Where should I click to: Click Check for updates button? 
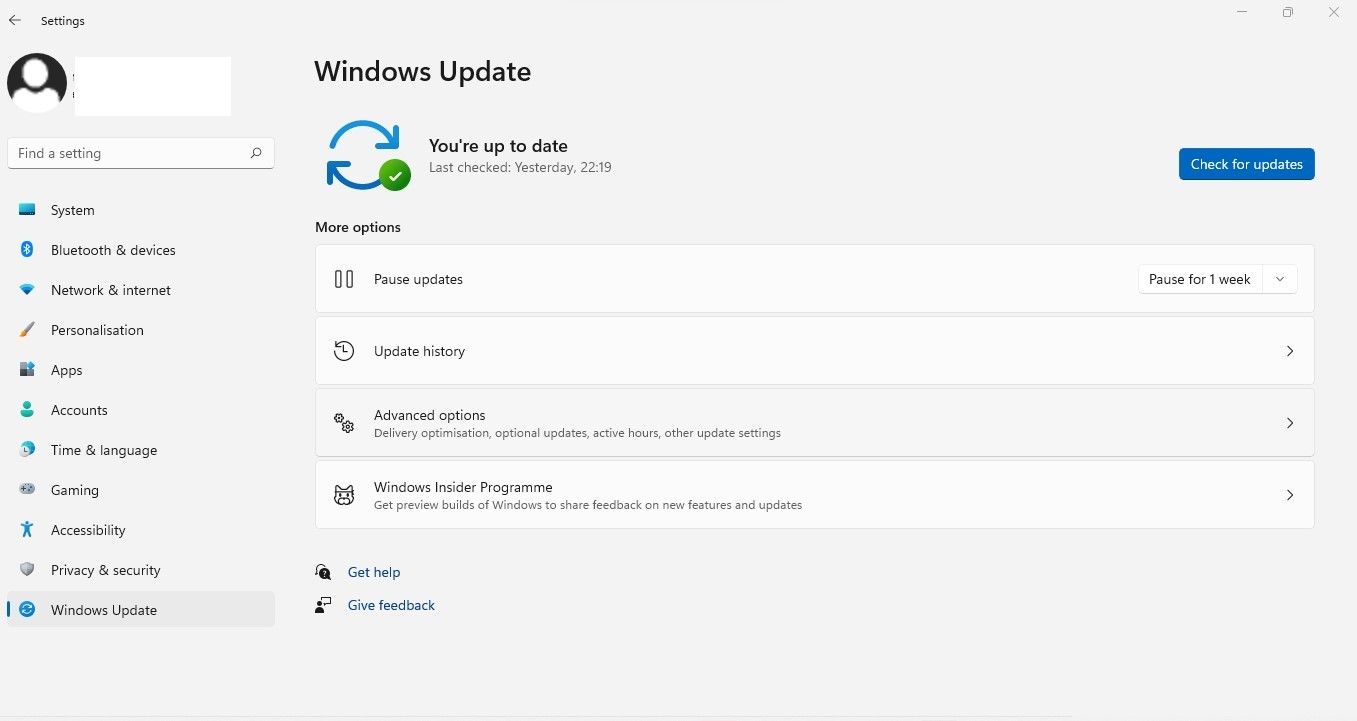point(1246,164)
